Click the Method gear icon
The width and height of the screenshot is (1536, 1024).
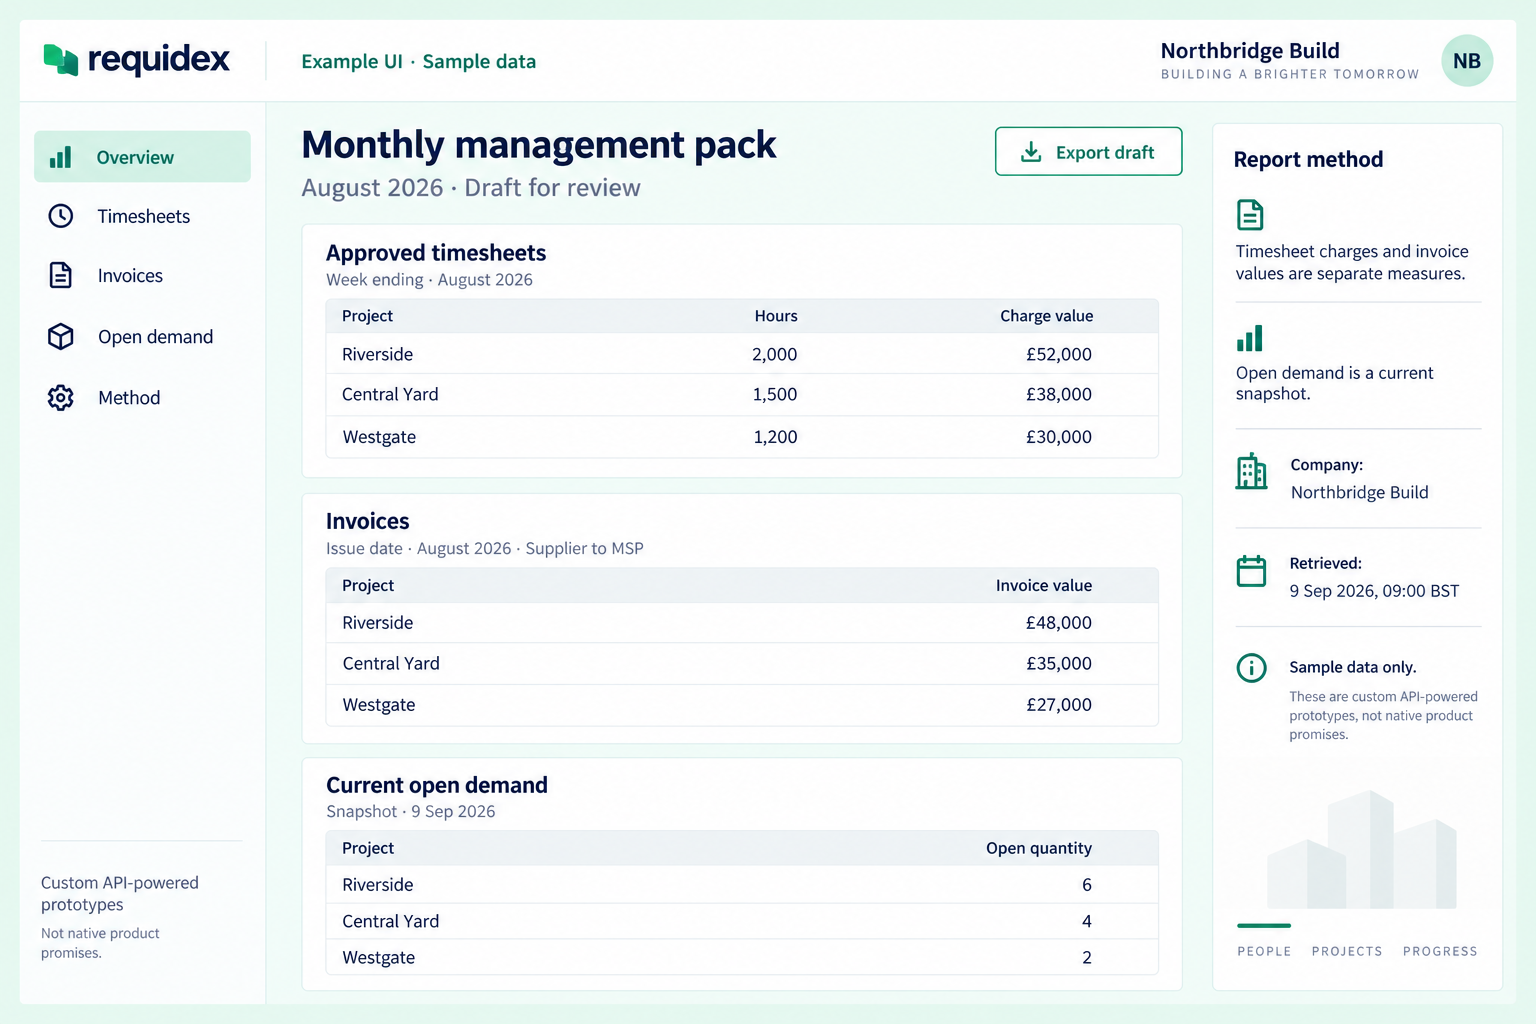pyautogui.click(x=61, y=398)
